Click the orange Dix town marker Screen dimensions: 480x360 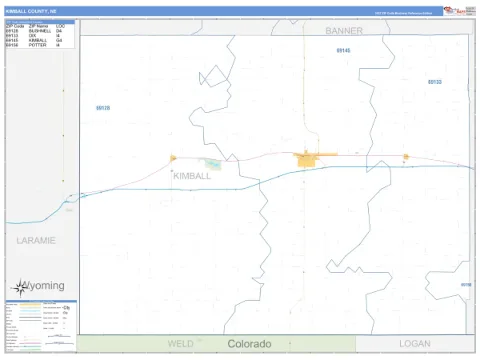pyautogui.click(x=406, y=157)
